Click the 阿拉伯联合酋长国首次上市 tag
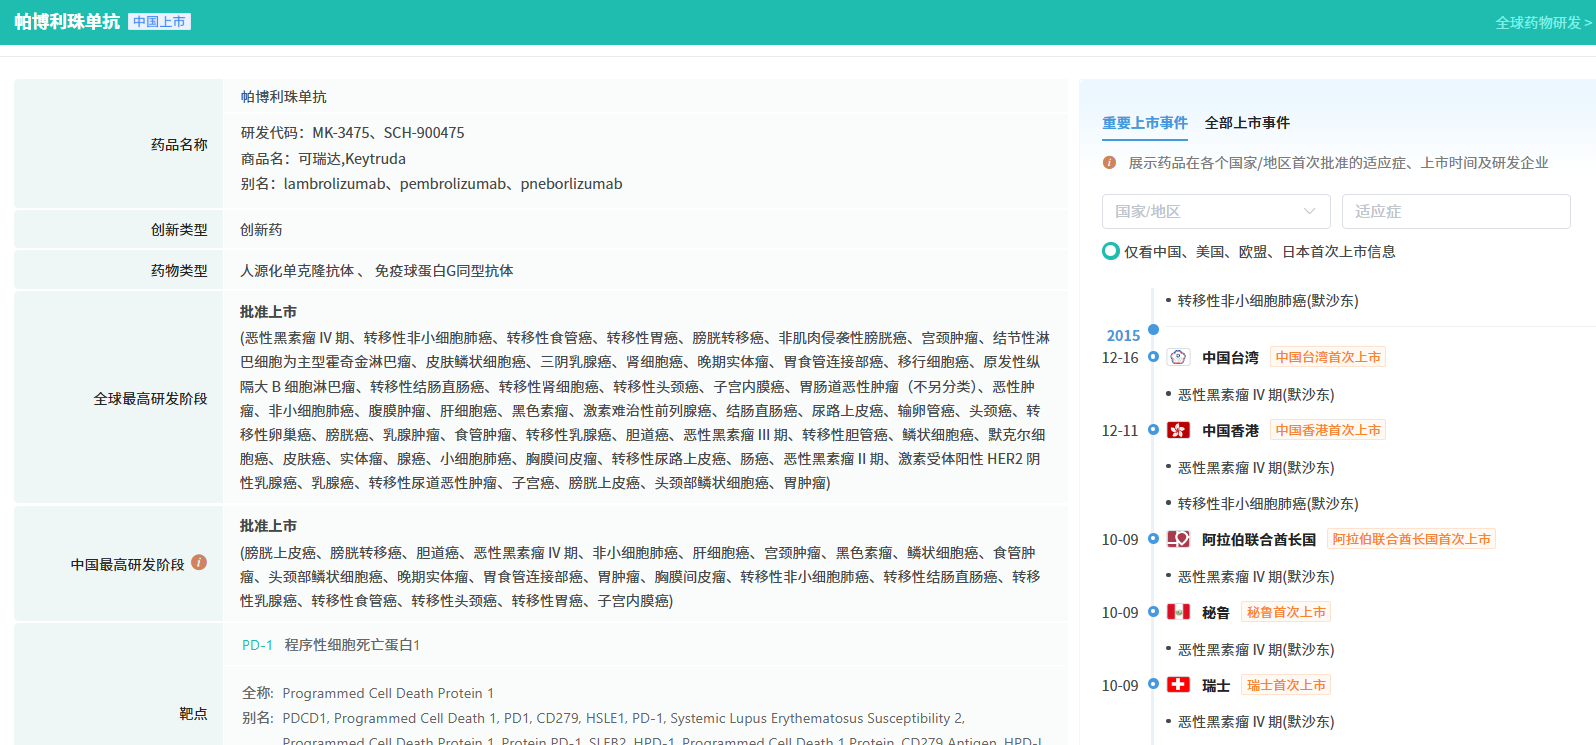Image resolution: width=1596 pixels, height=745 pixels. (1410, 539)
